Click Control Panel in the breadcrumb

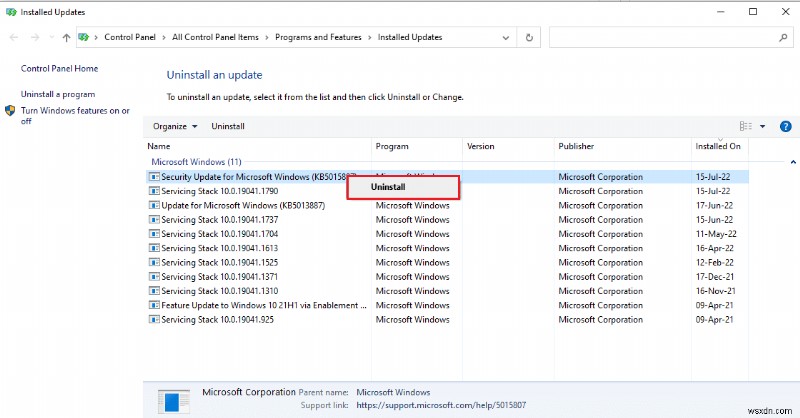[130, 37]
